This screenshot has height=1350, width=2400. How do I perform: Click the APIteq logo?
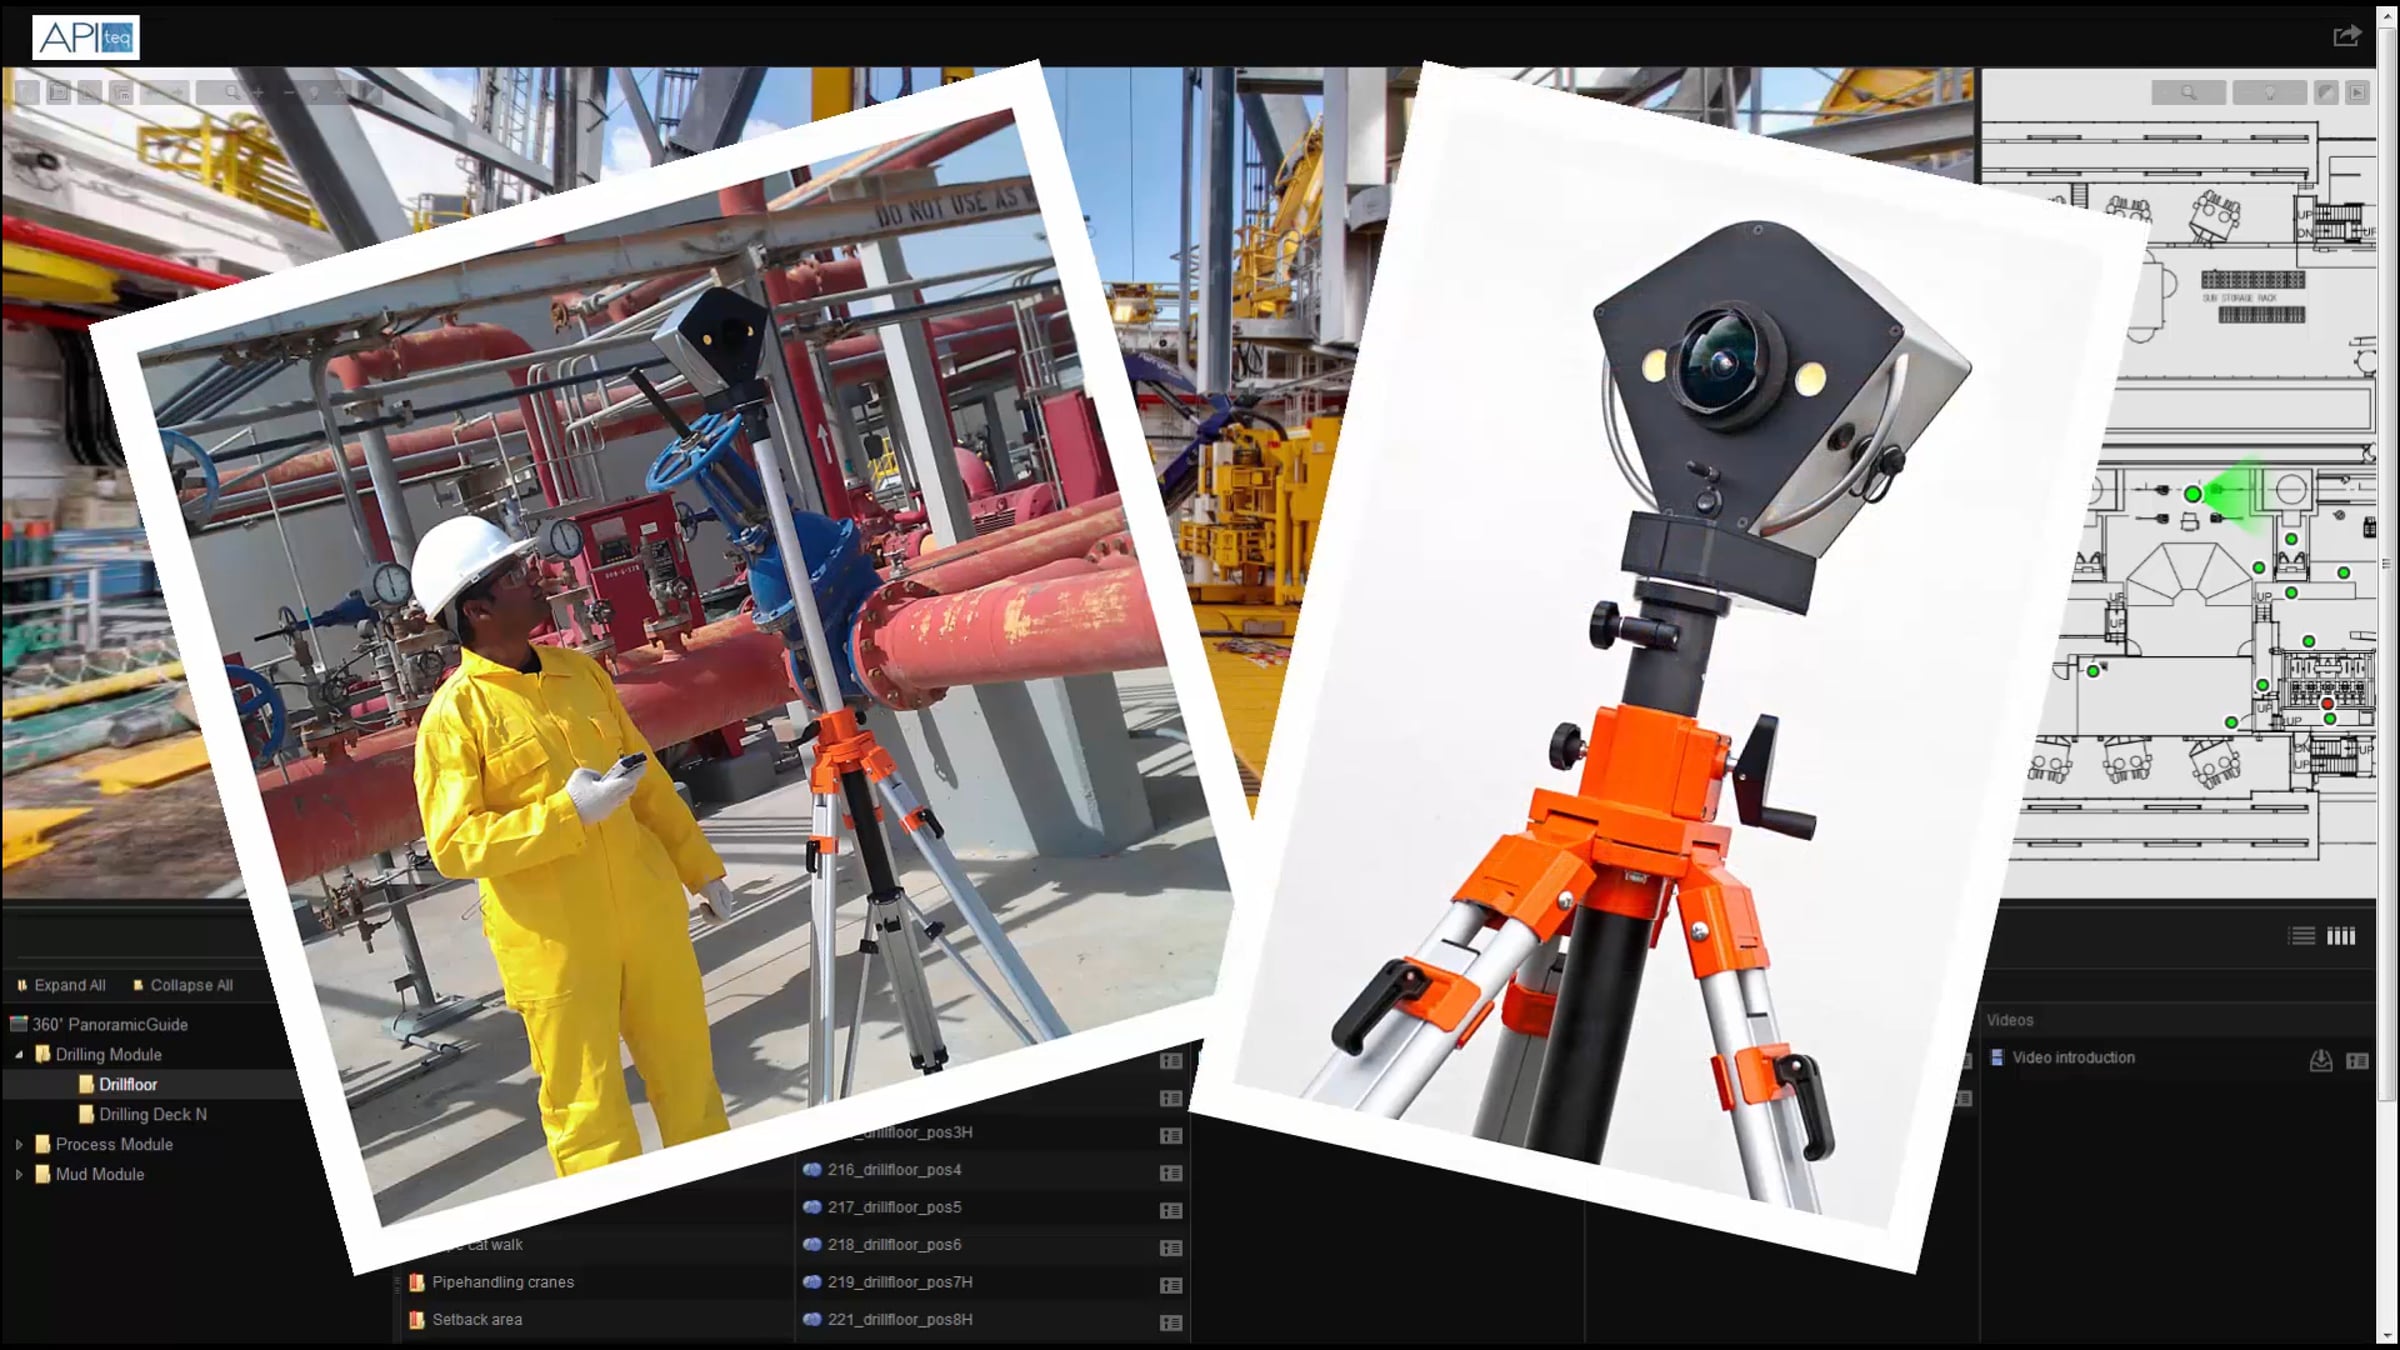[86, 38]
